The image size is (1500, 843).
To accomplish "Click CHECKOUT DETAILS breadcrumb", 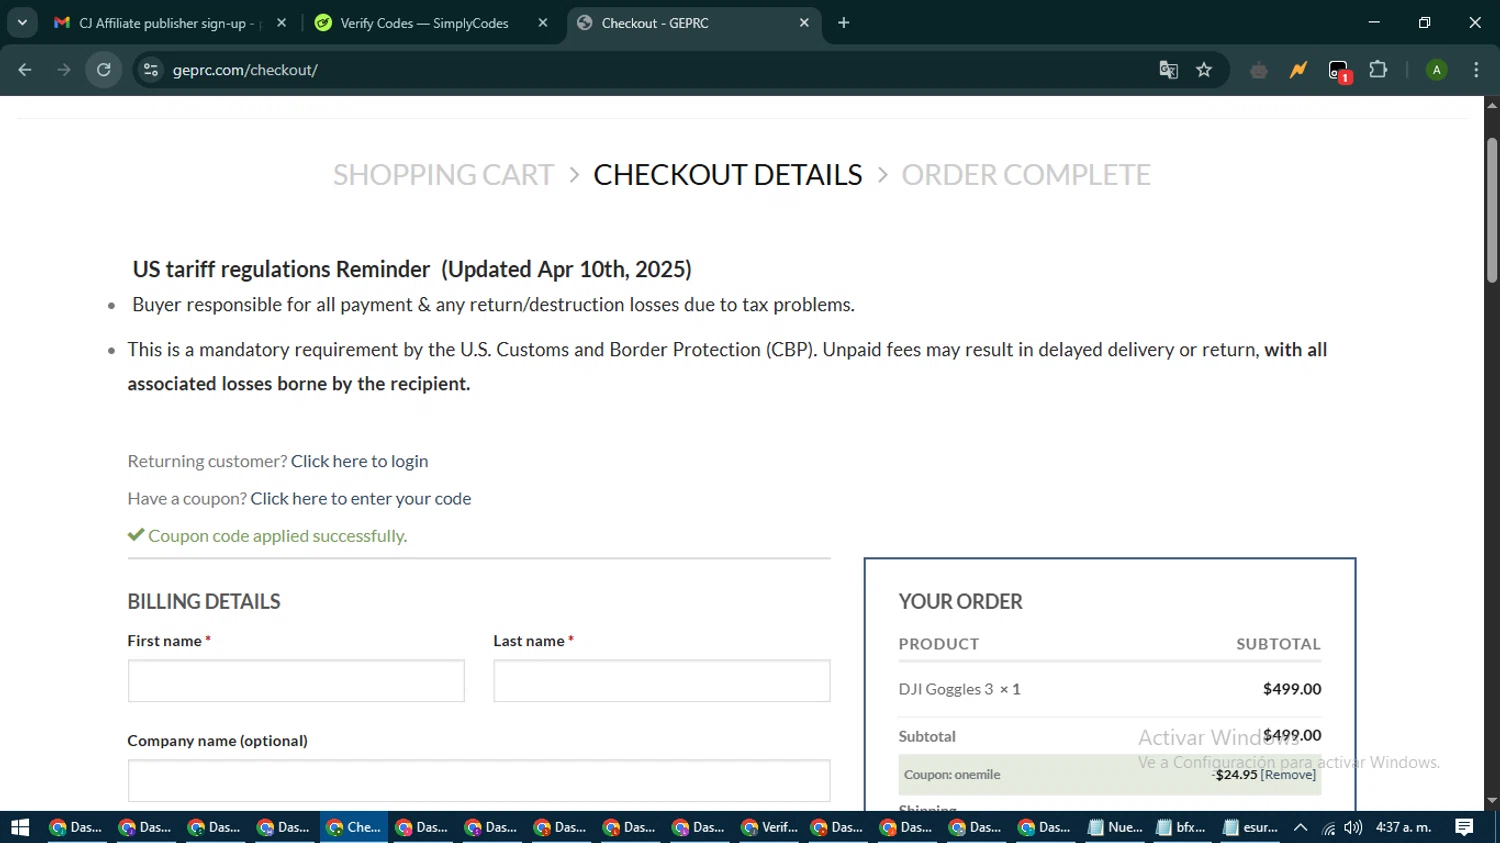I will (x=728, y=175).
